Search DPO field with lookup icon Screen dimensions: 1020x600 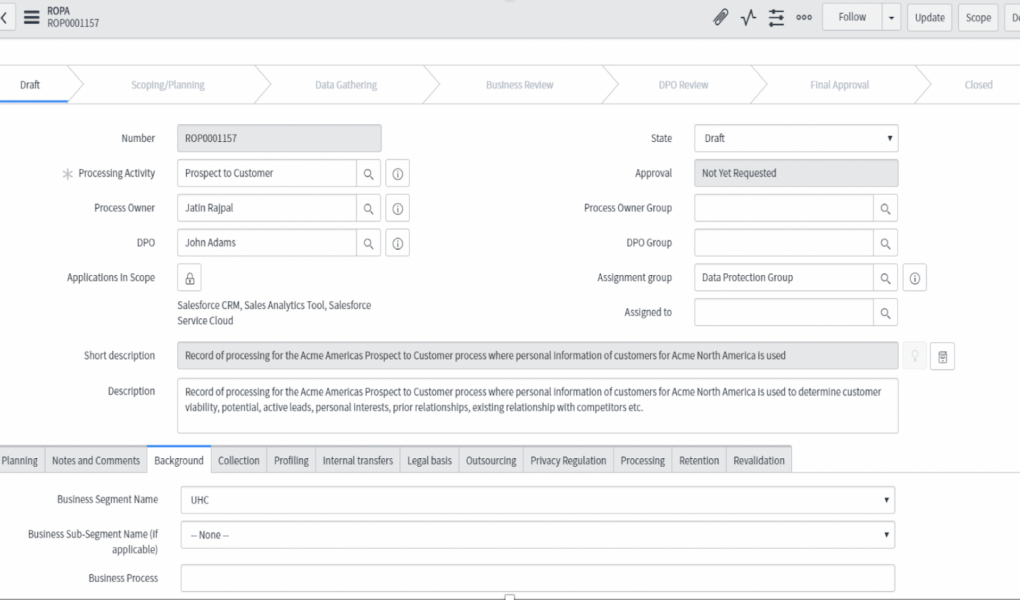tap(368, 243)
